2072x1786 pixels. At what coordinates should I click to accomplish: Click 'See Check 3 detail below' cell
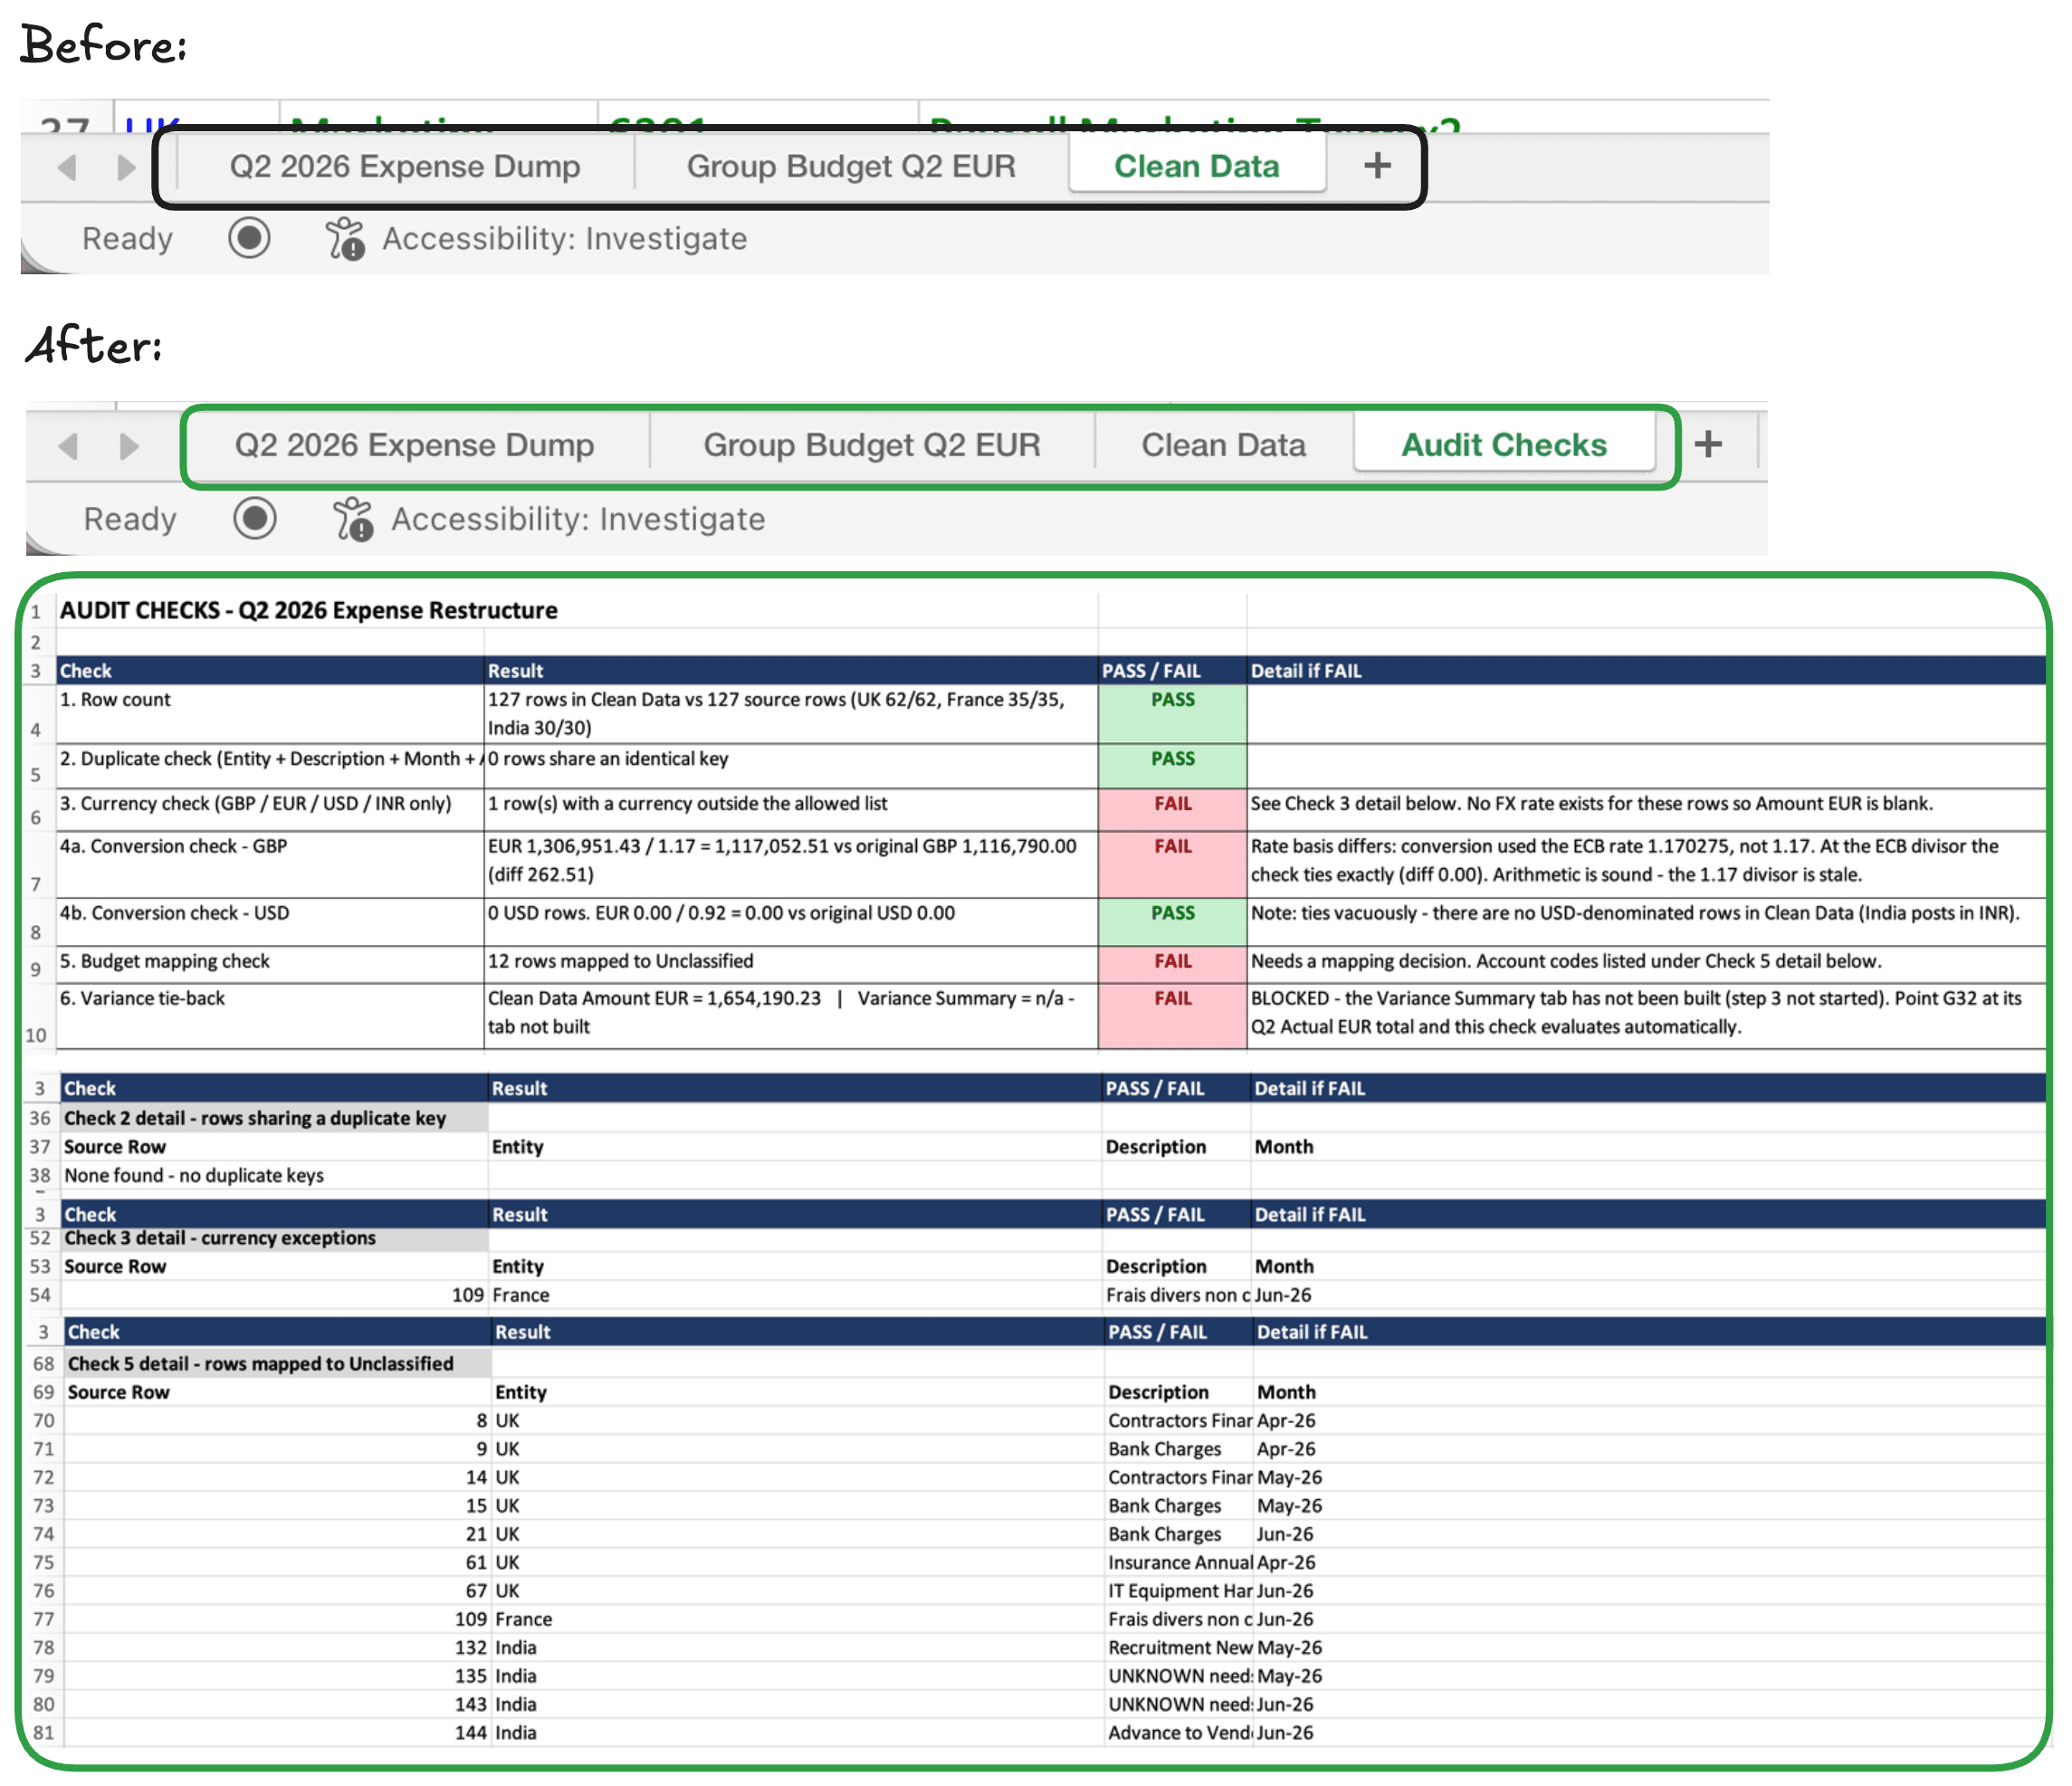point(1645,809)
